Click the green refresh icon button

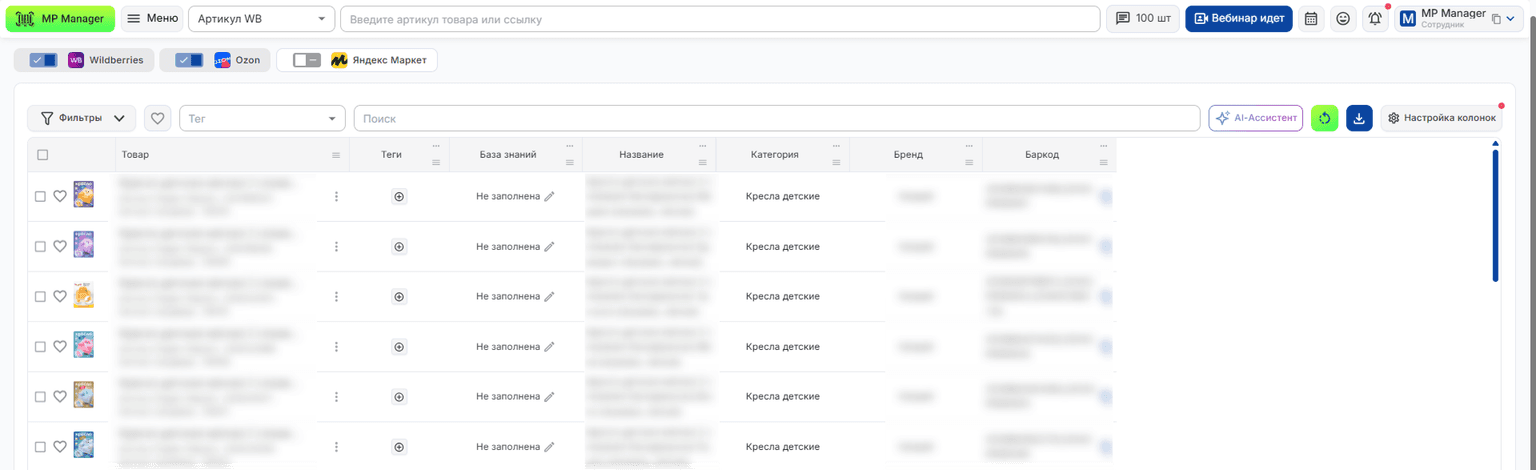click(1324, 118)
